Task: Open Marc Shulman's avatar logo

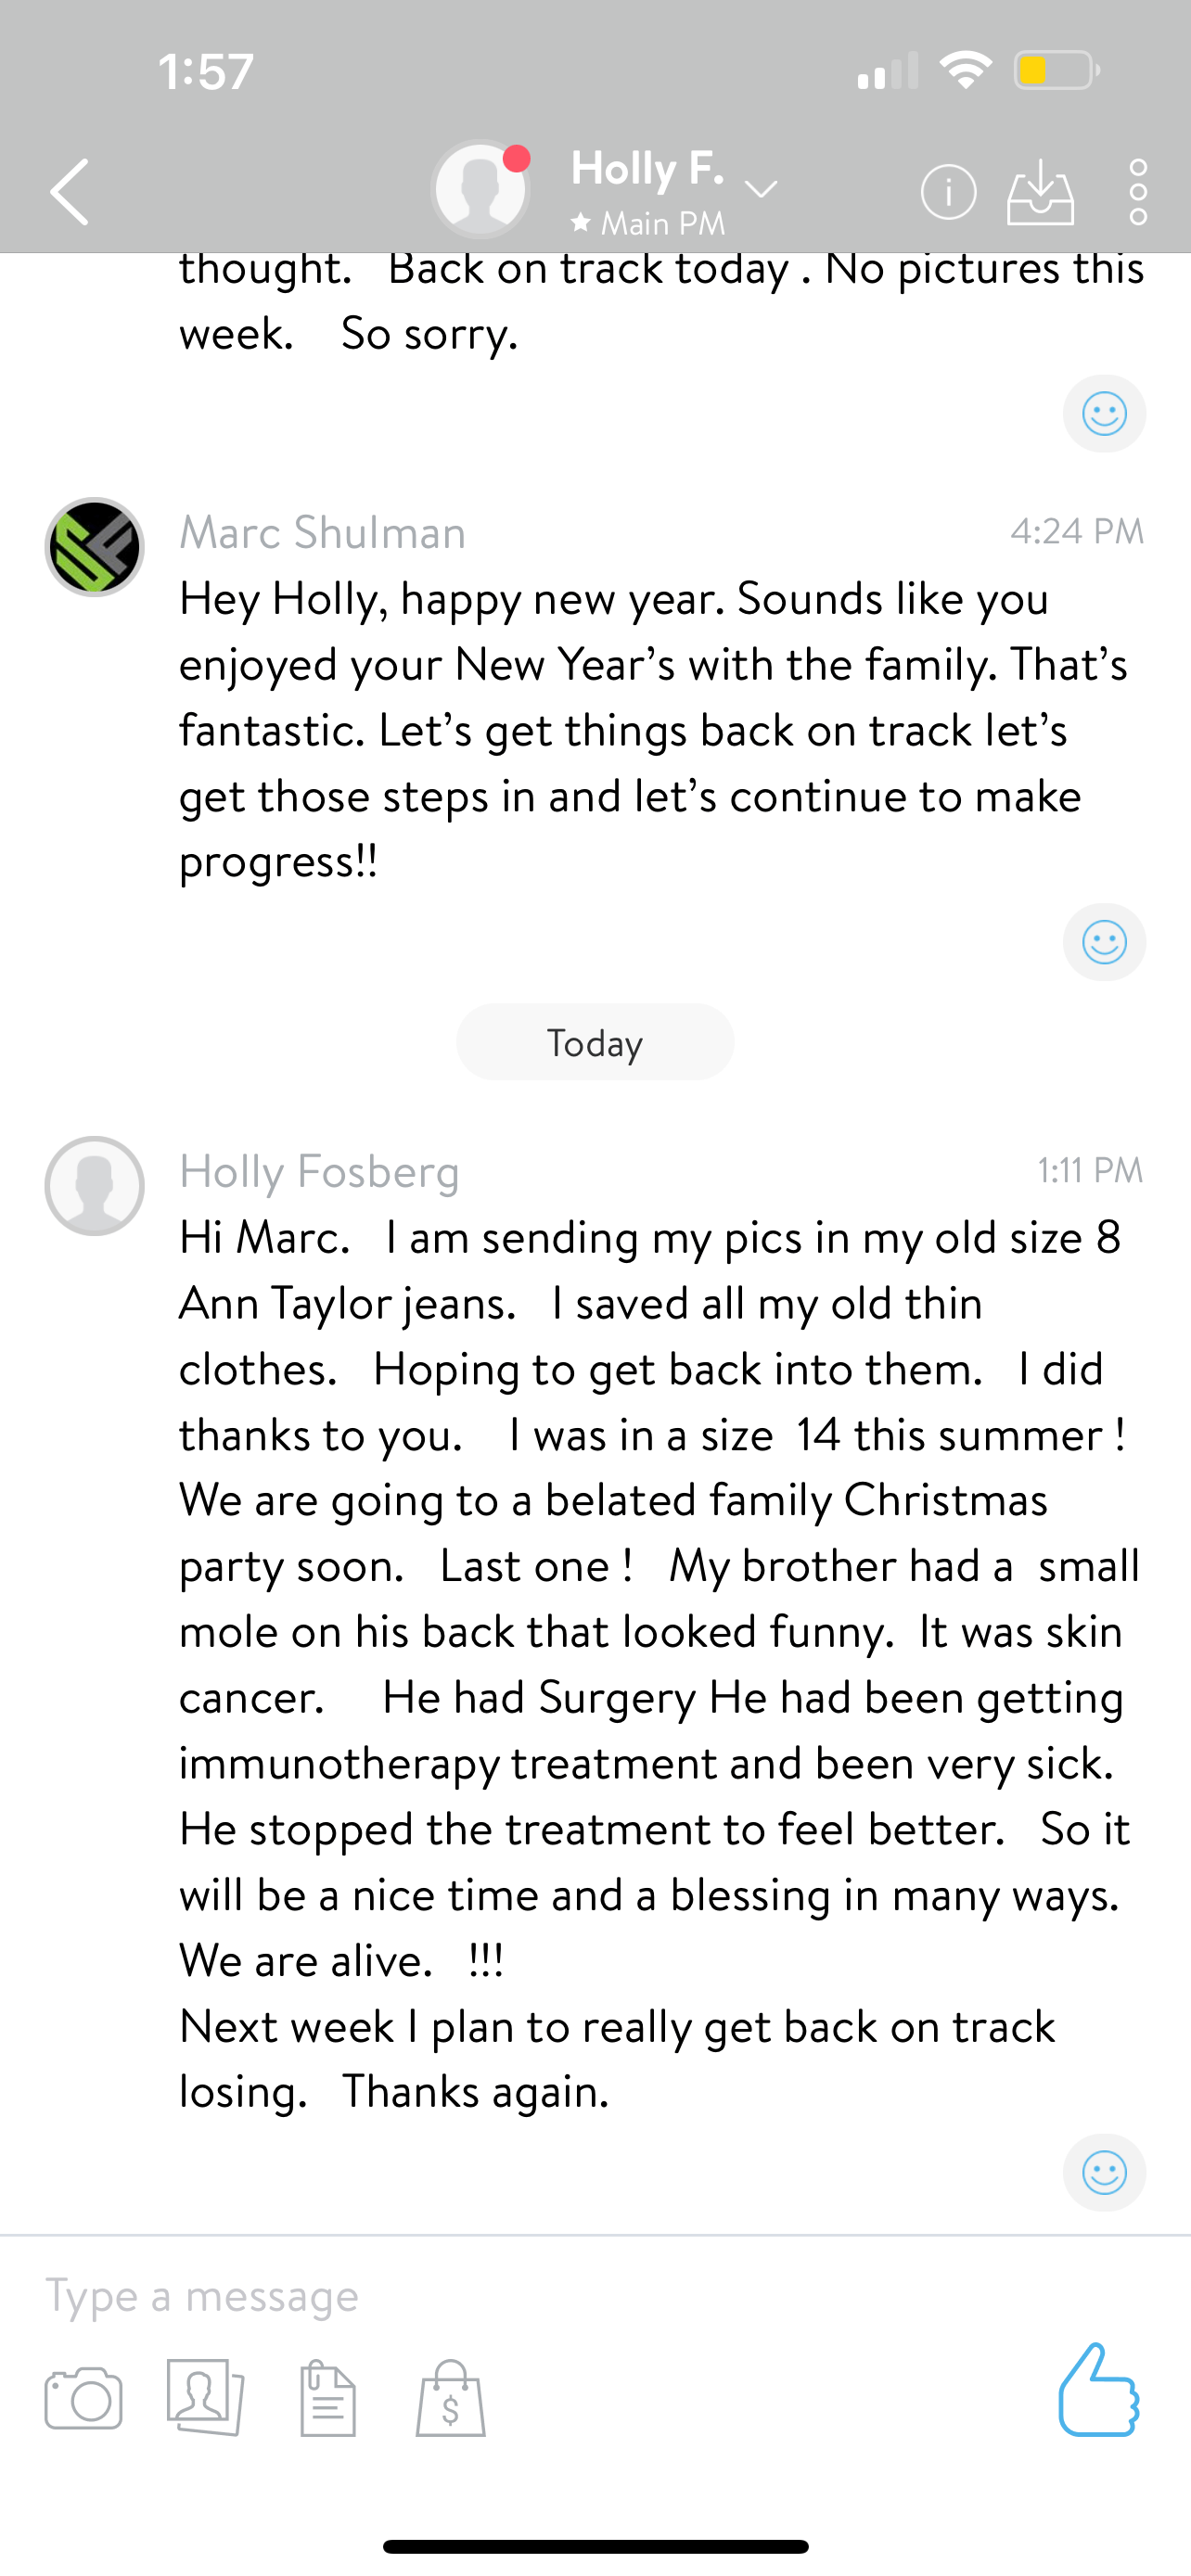Action: tap(95, 547)
